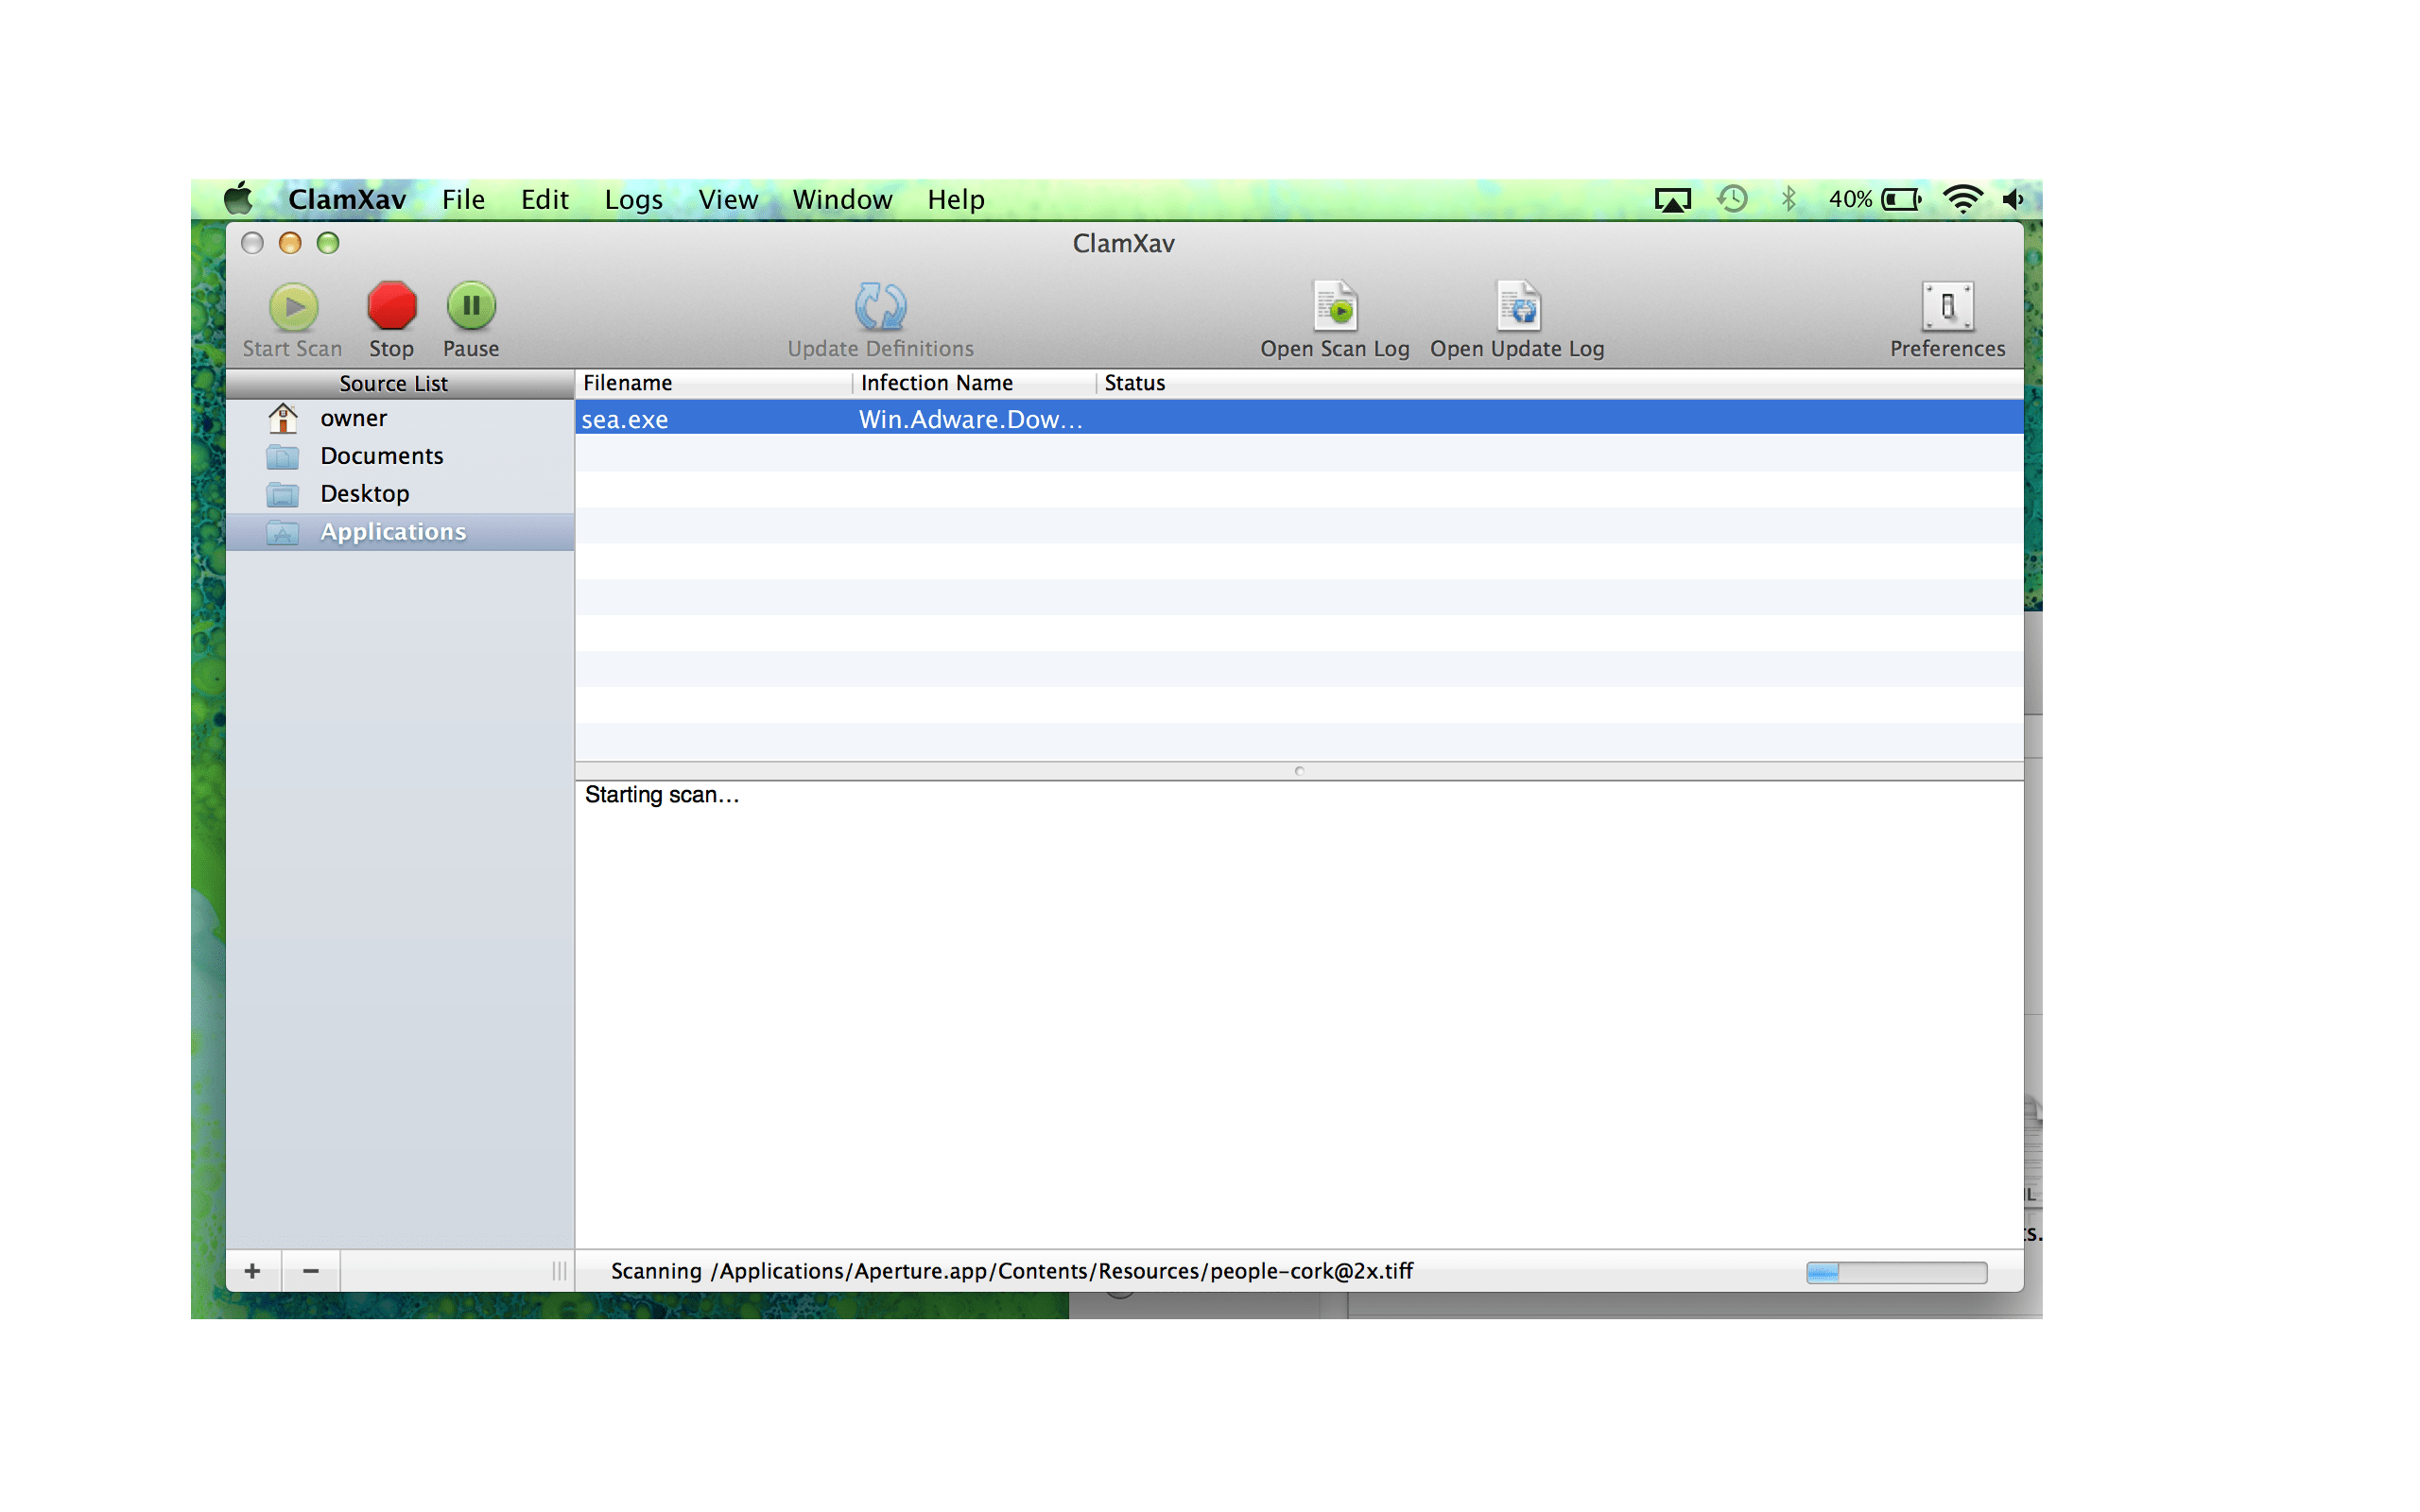Viewport: 2420px width, 1512px height.
Task: Open the Scan Log
Action: [1334, 307]
